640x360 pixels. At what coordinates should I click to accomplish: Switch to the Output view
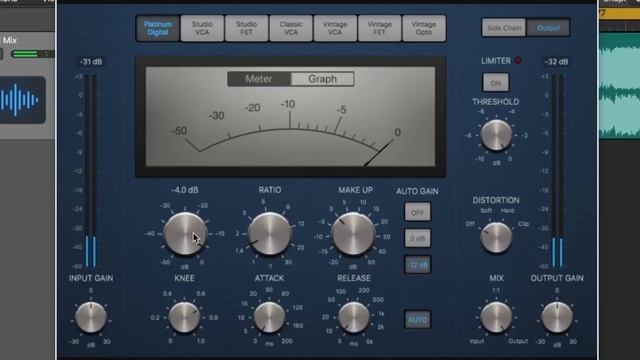pyautogui.click(x=548, y=28)
